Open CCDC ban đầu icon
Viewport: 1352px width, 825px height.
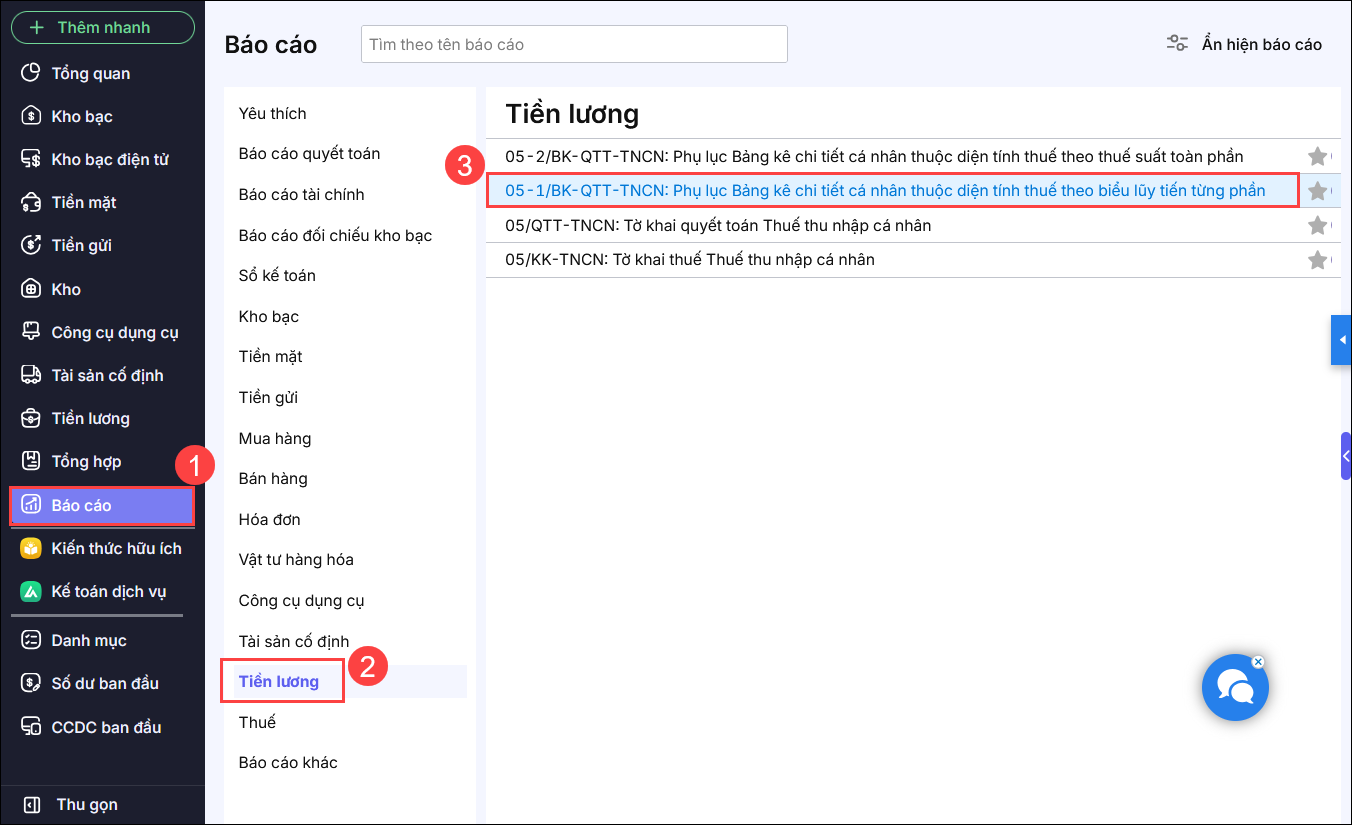pos(32,727)
